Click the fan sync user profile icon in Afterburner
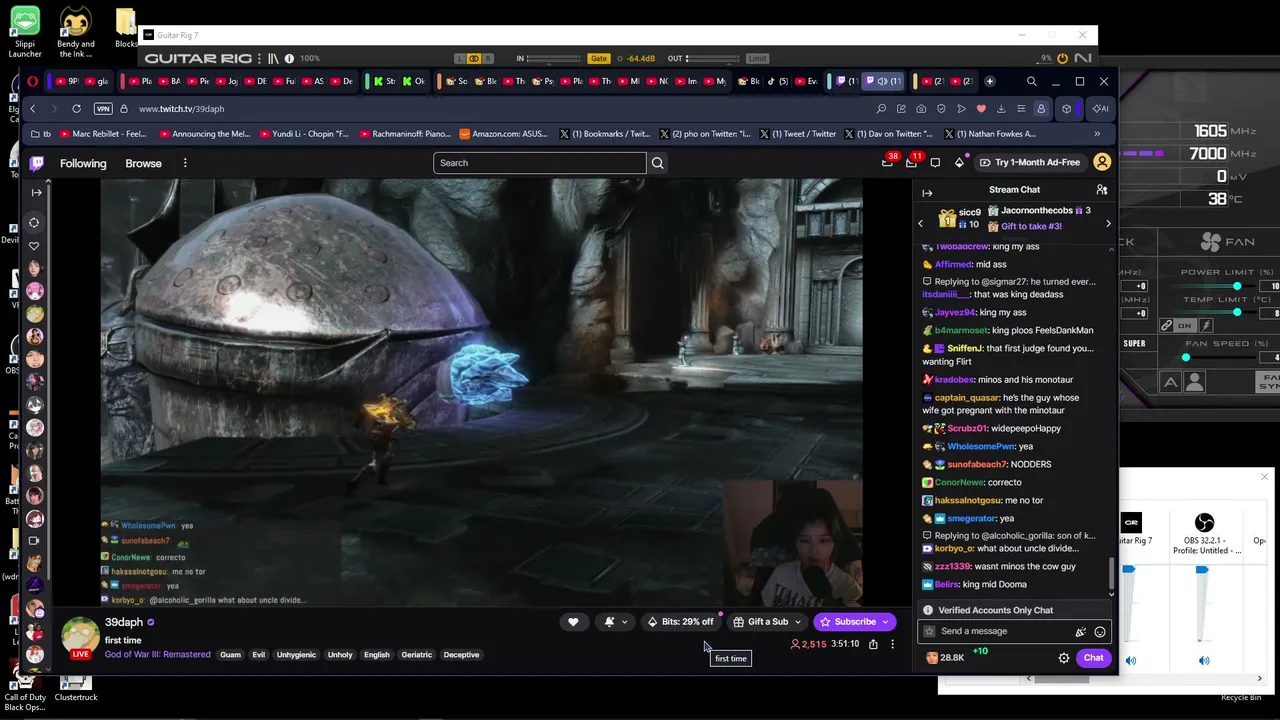The height and width of the screenshot is (720, 1280). (1194, 382)
